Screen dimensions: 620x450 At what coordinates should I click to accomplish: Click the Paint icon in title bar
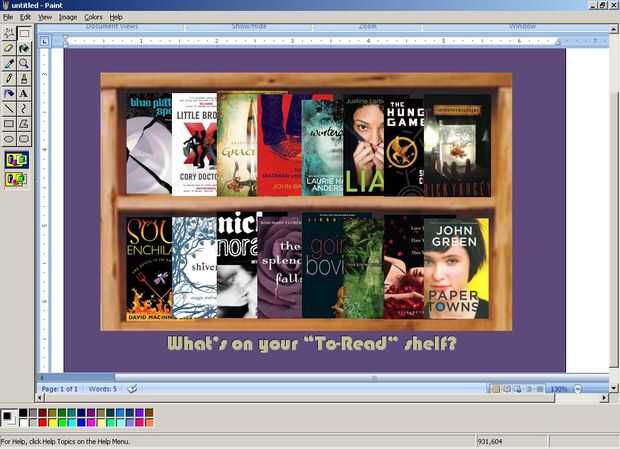tap(6, 5)
